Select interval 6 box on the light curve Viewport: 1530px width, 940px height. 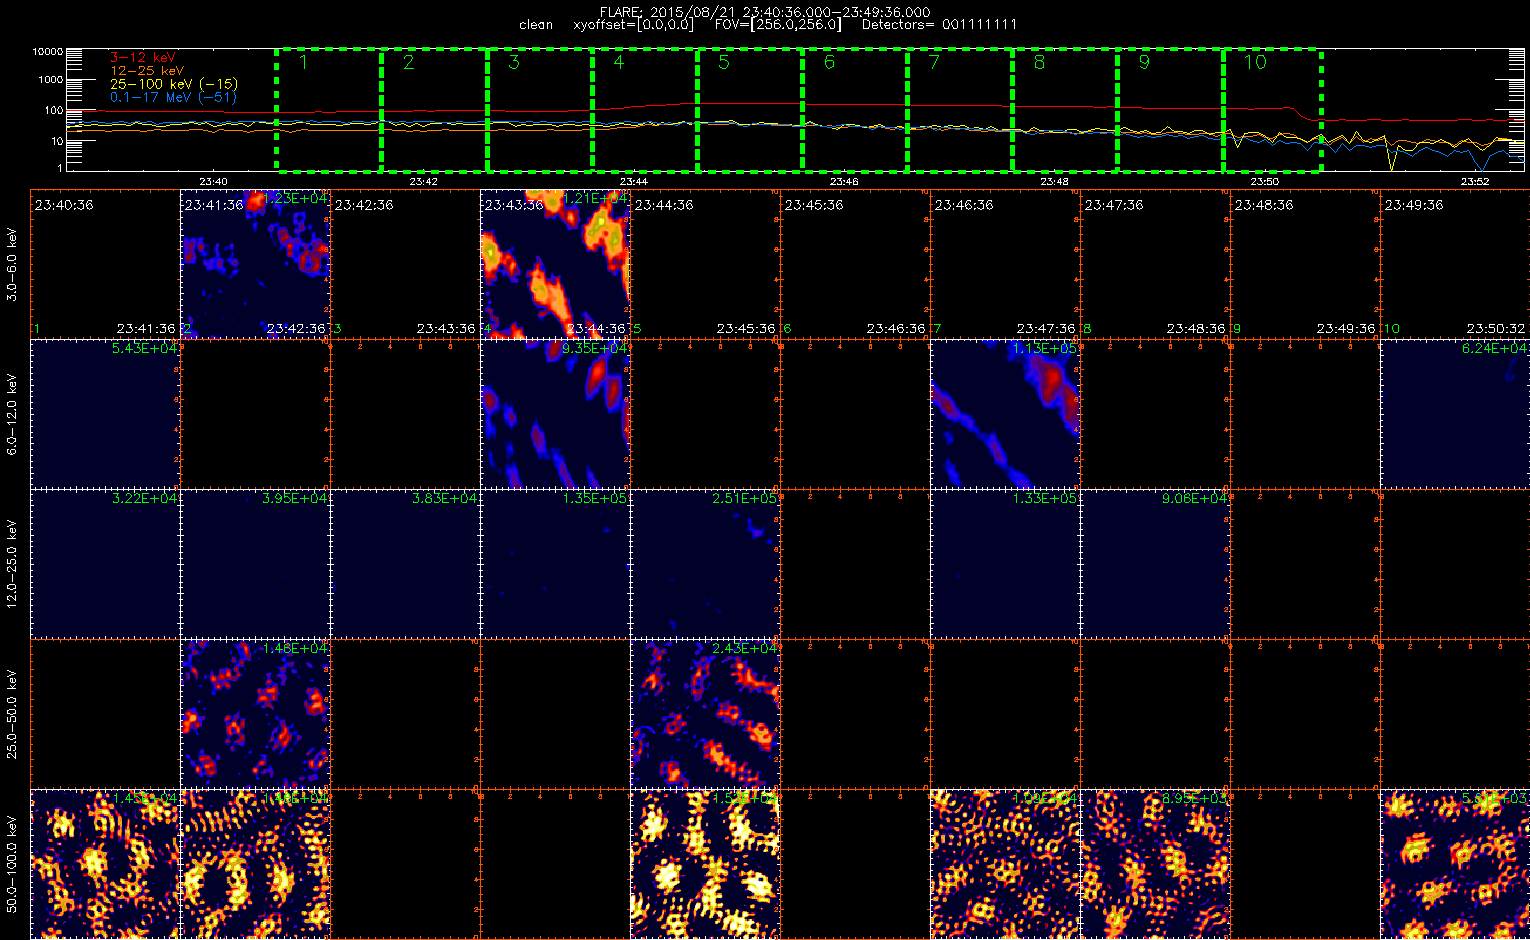pyautogui.click(x=855, y=109)
